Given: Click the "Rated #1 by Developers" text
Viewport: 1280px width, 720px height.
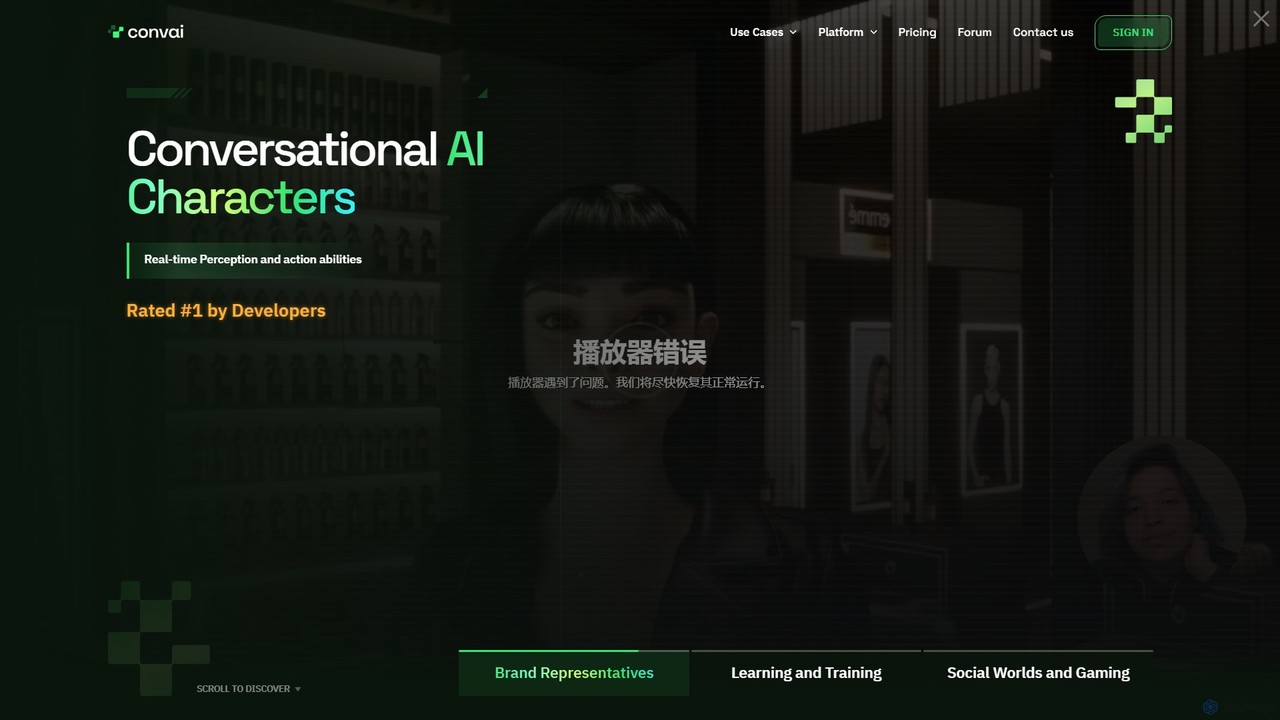Looking at the screenshot, I should [x=226, y=311].
